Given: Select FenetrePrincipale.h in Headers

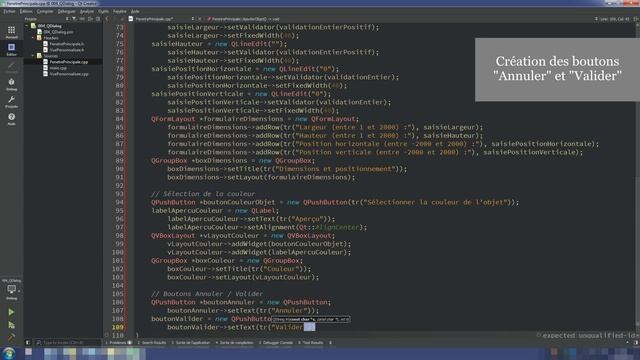Looking at the screenshot, I should point(67,44).
